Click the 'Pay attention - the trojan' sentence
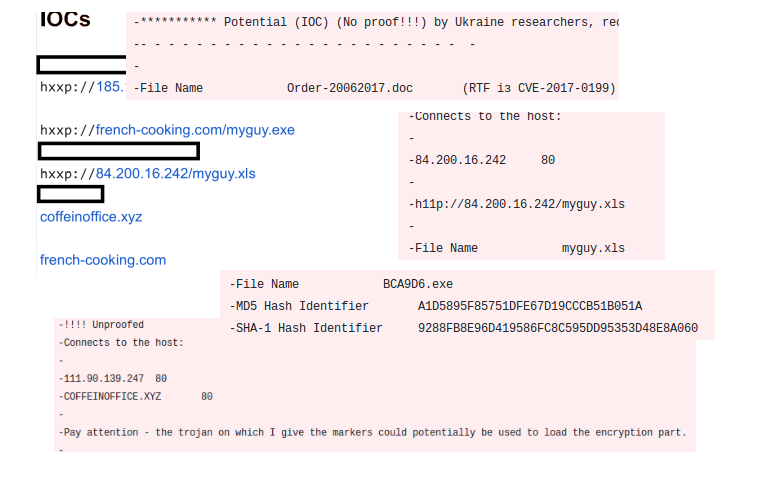The height and width of the screenshot is (481, 758). (373, 432)
